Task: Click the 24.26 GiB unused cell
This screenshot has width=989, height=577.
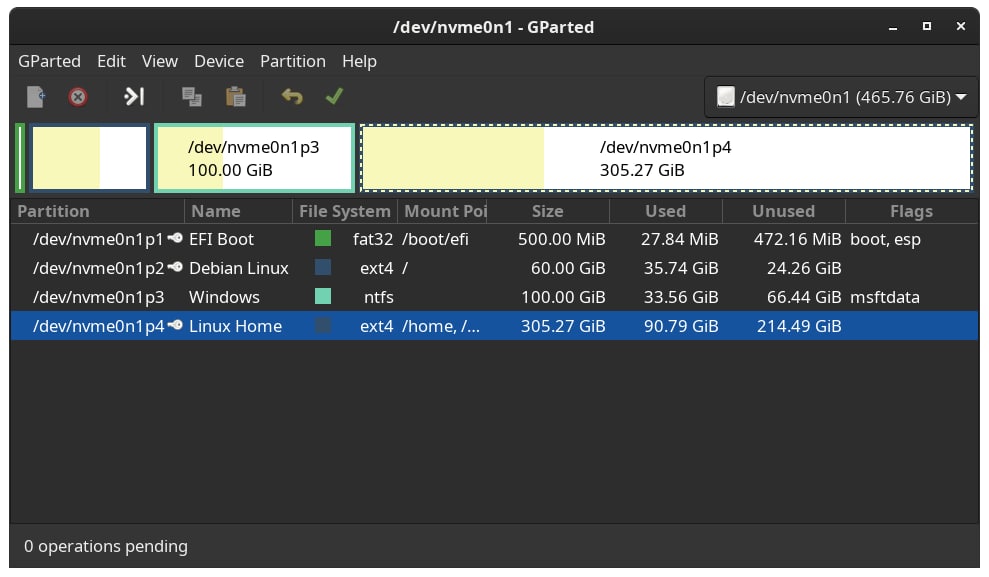Action: pyautogui.click(x=804, y=268)
